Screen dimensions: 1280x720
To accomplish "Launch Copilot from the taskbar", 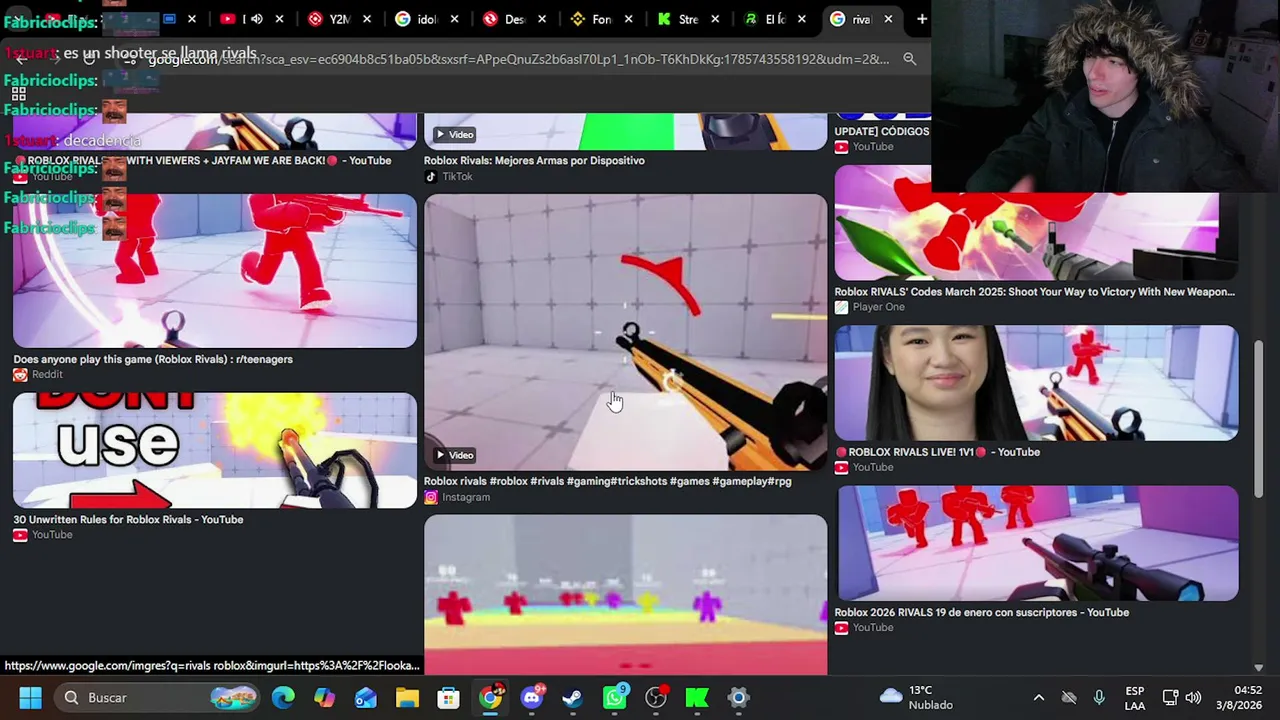I will click(x=324, y=697).
